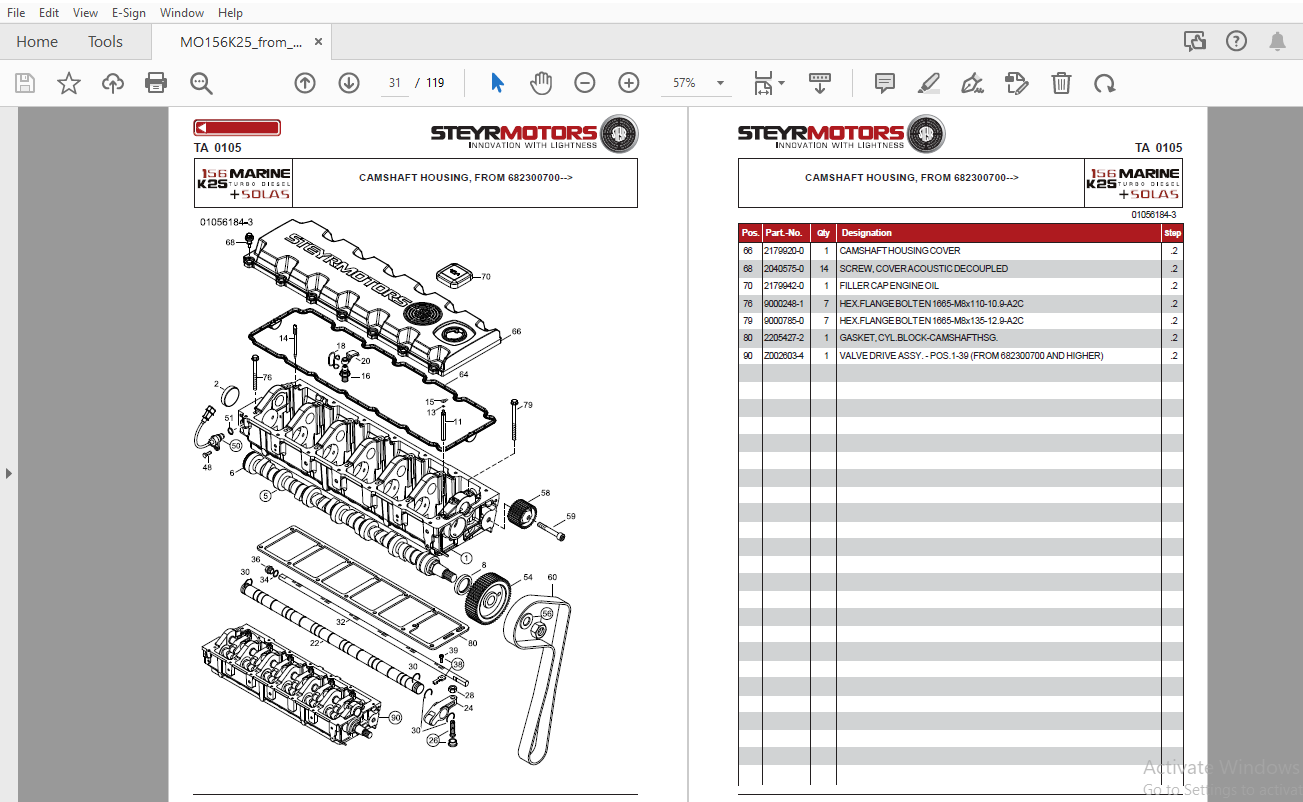The height and width of the screenshot is (802, 1303).
Task: Edit the current page number field
Action: point(395,83)
